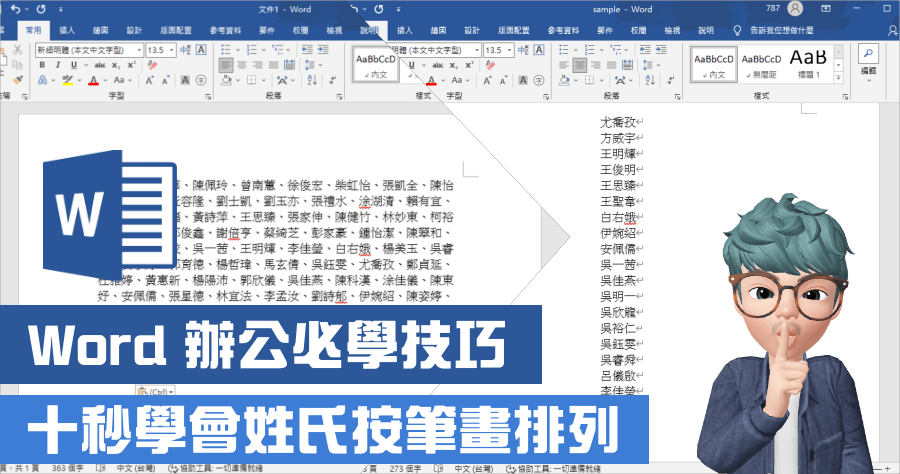Open Borders dropdown in sample window

click(x=601, y=80)
